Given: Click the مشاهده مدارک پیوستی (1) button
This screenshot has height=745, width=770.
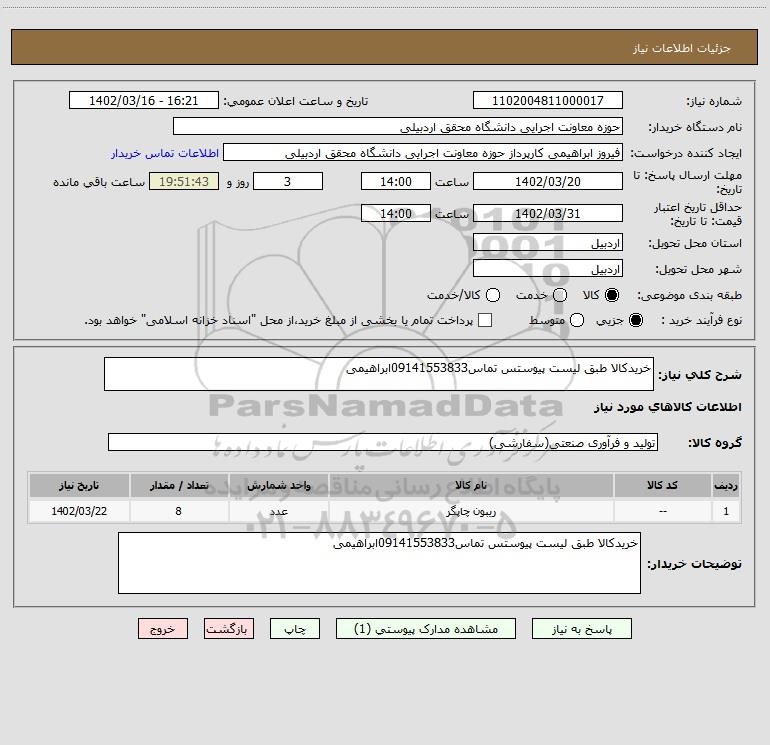Looking at the screenshot, I should (x=426, y=629).
